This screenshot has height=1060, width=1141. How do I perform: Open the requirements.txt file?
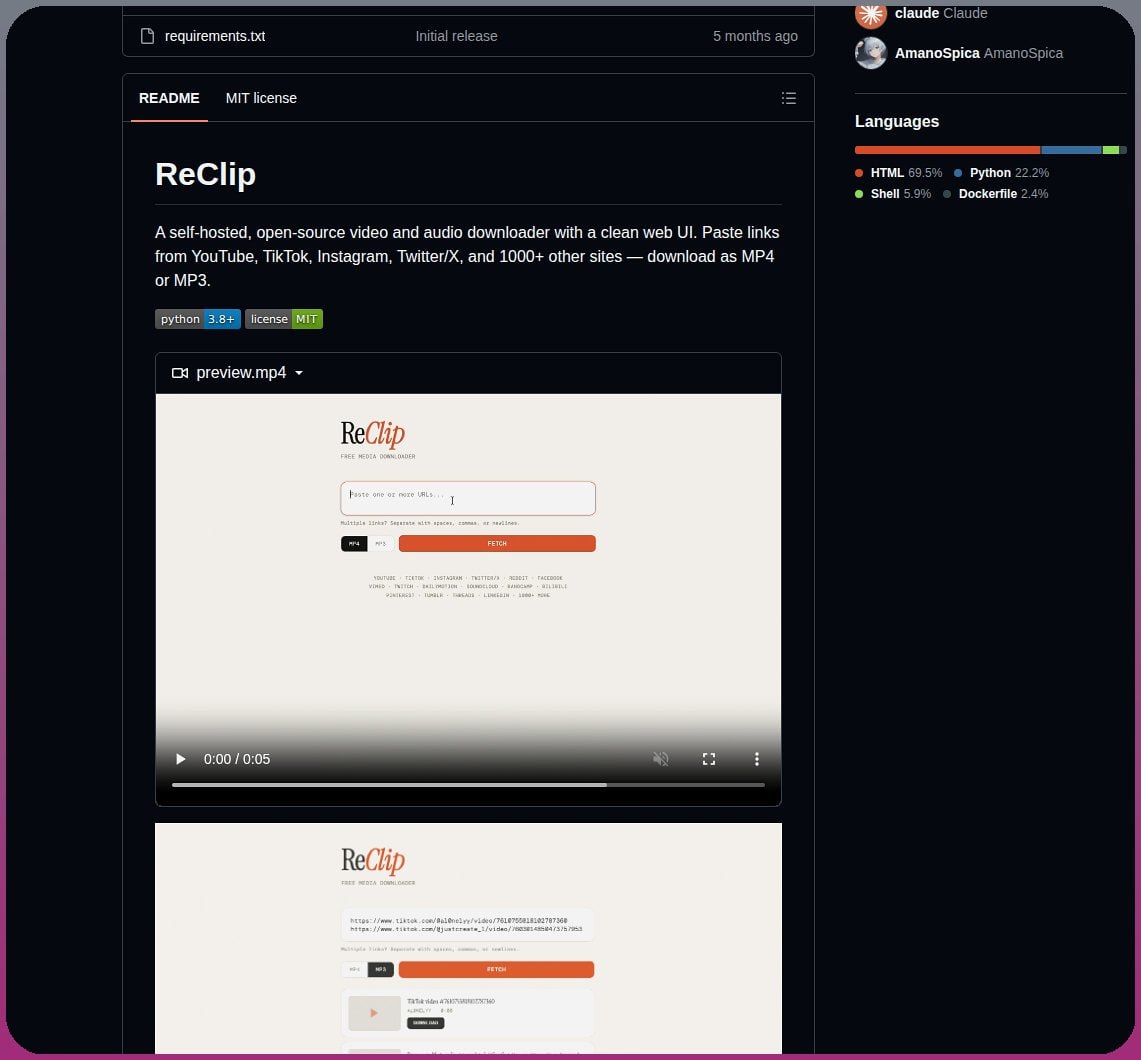pos(215,36)
